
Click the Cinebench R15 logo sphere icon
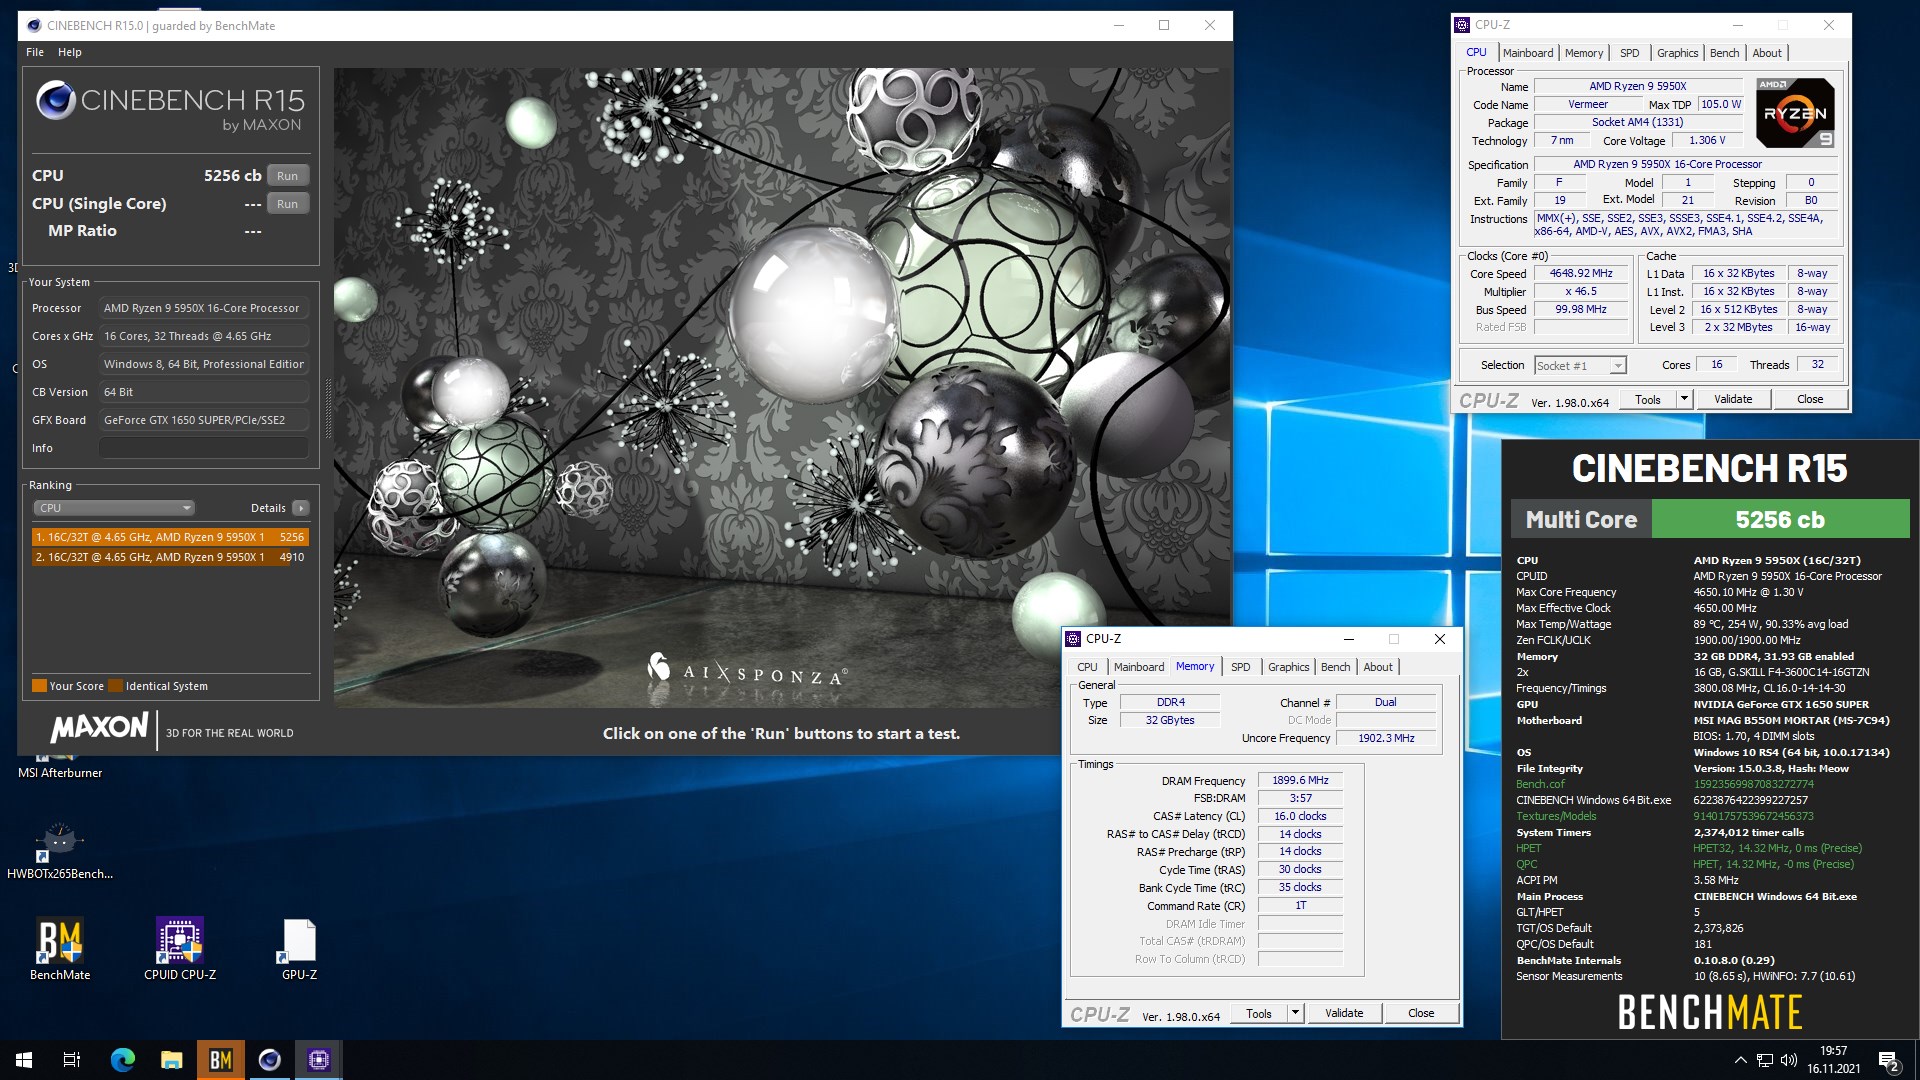click(55, 101)
